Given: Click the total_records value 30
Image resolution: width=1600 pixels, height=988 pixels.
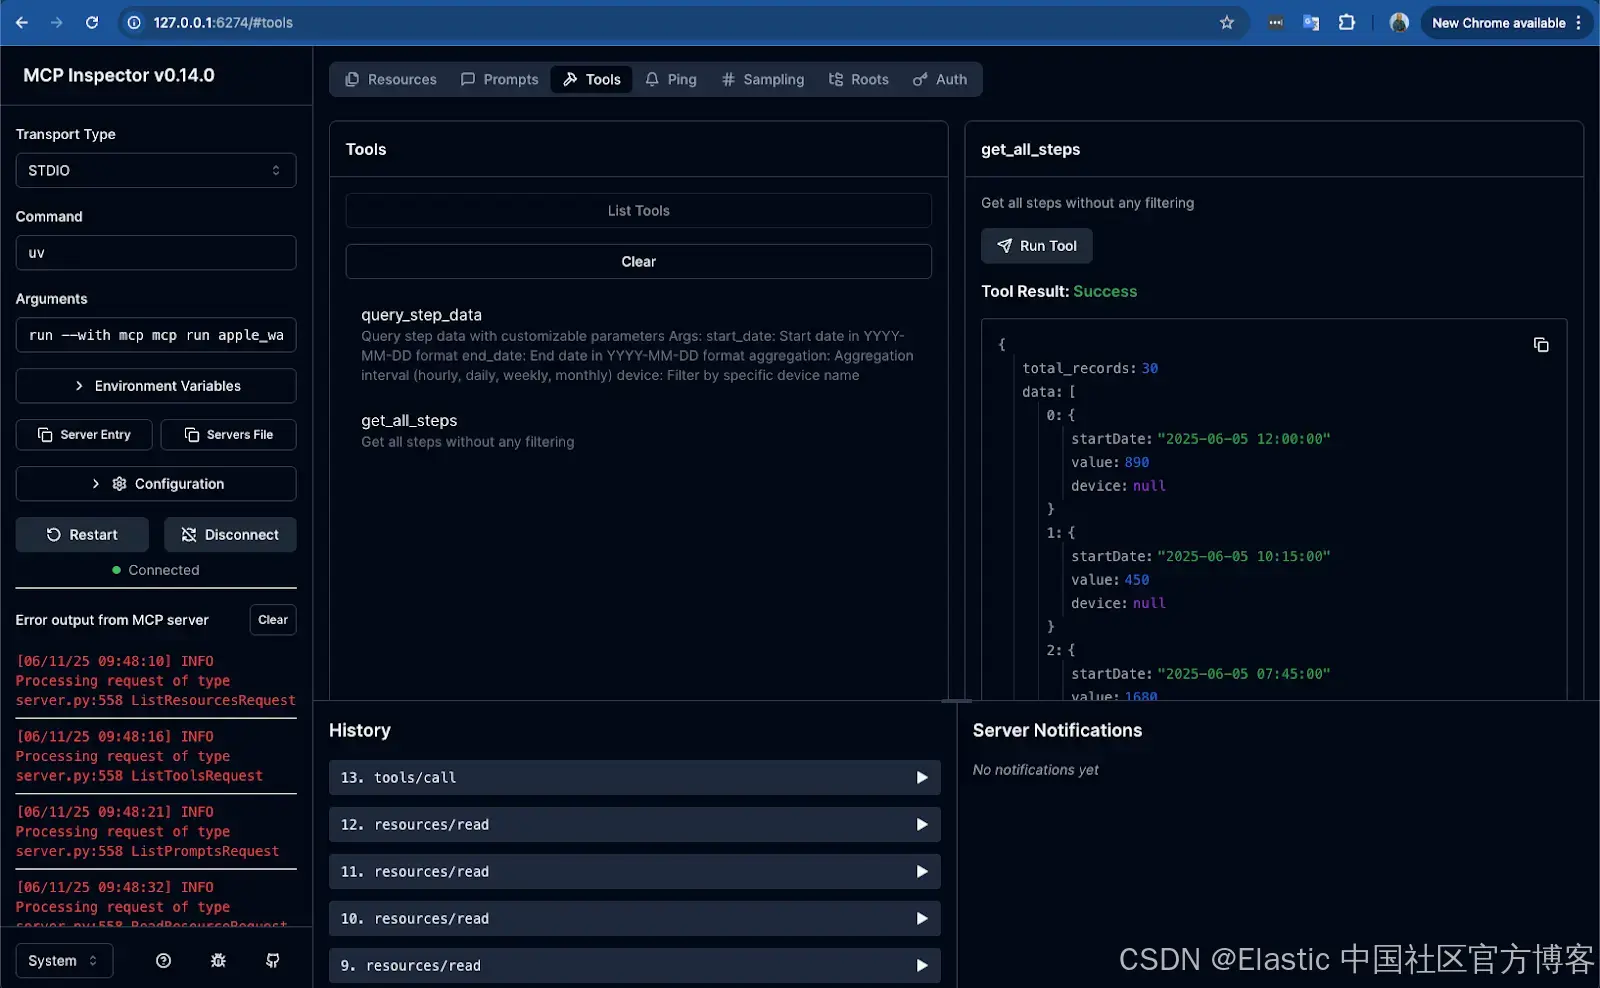Looking at the screenshot, I should pyautogui.click(x=1150, y=368).
